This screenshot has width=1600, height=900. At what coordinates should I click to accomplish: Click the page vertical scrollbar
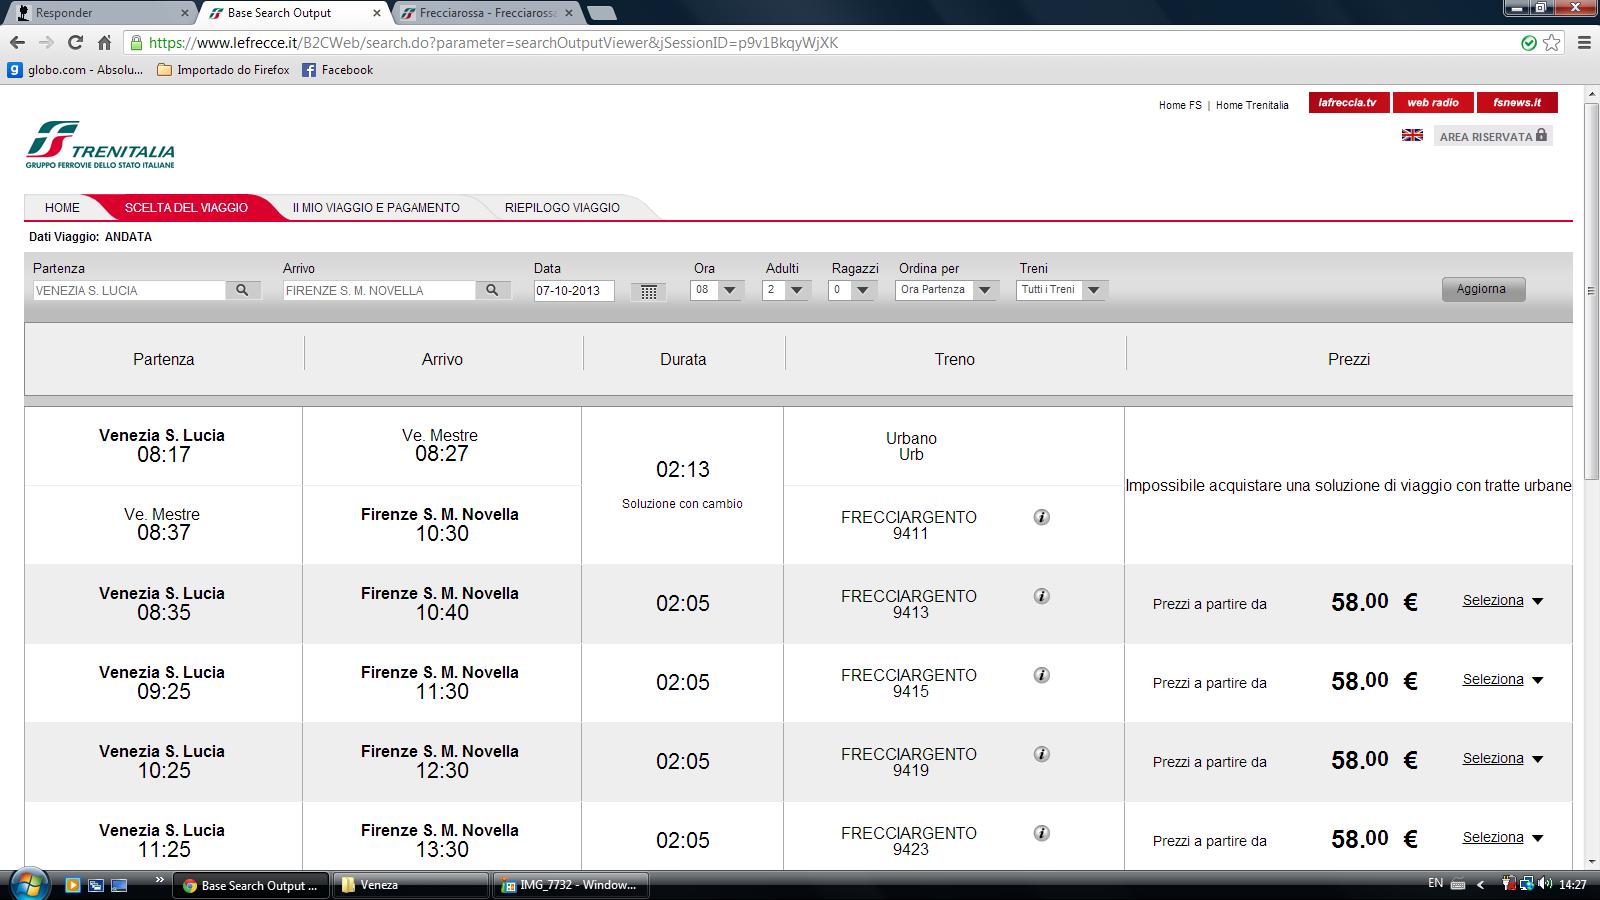[x=1591, y=290]
